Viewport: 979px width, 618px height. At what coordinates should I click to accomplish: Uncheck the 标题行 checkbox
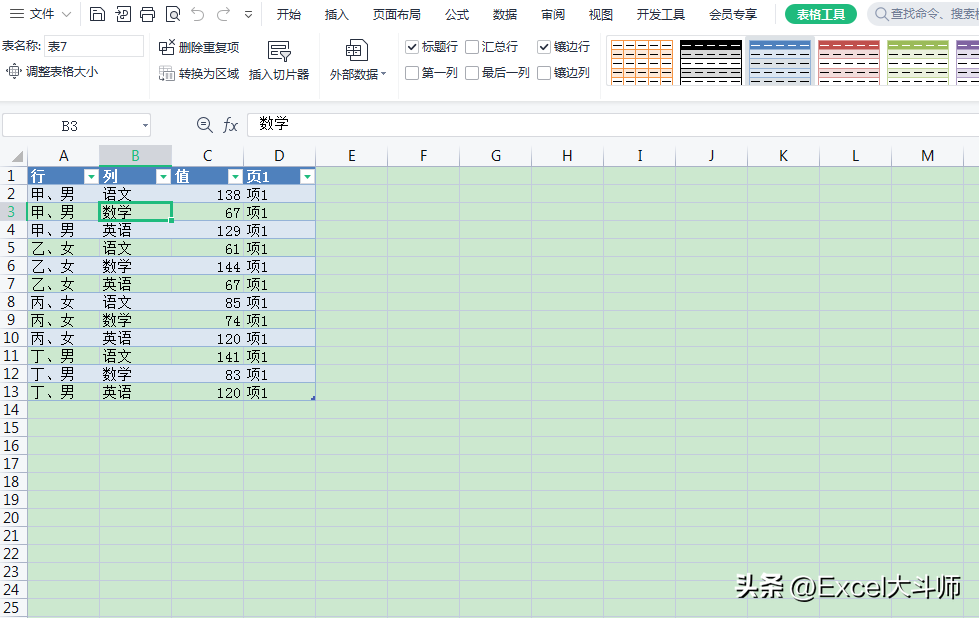pos(412,47)
